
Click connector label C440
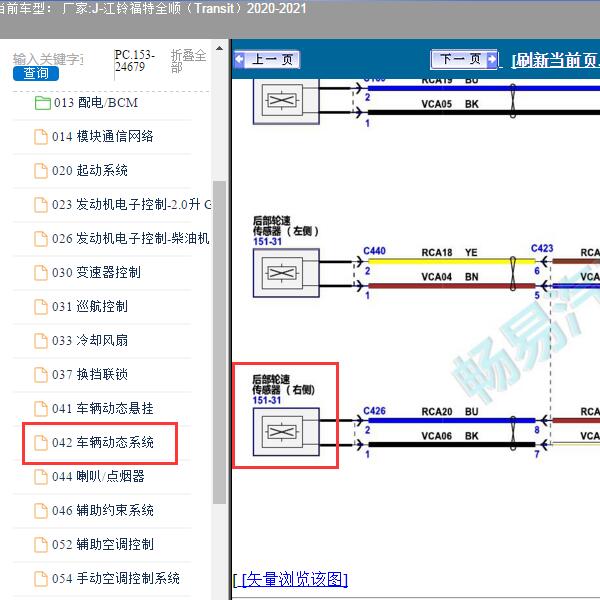pyautogui.click(x=374, y=251)
